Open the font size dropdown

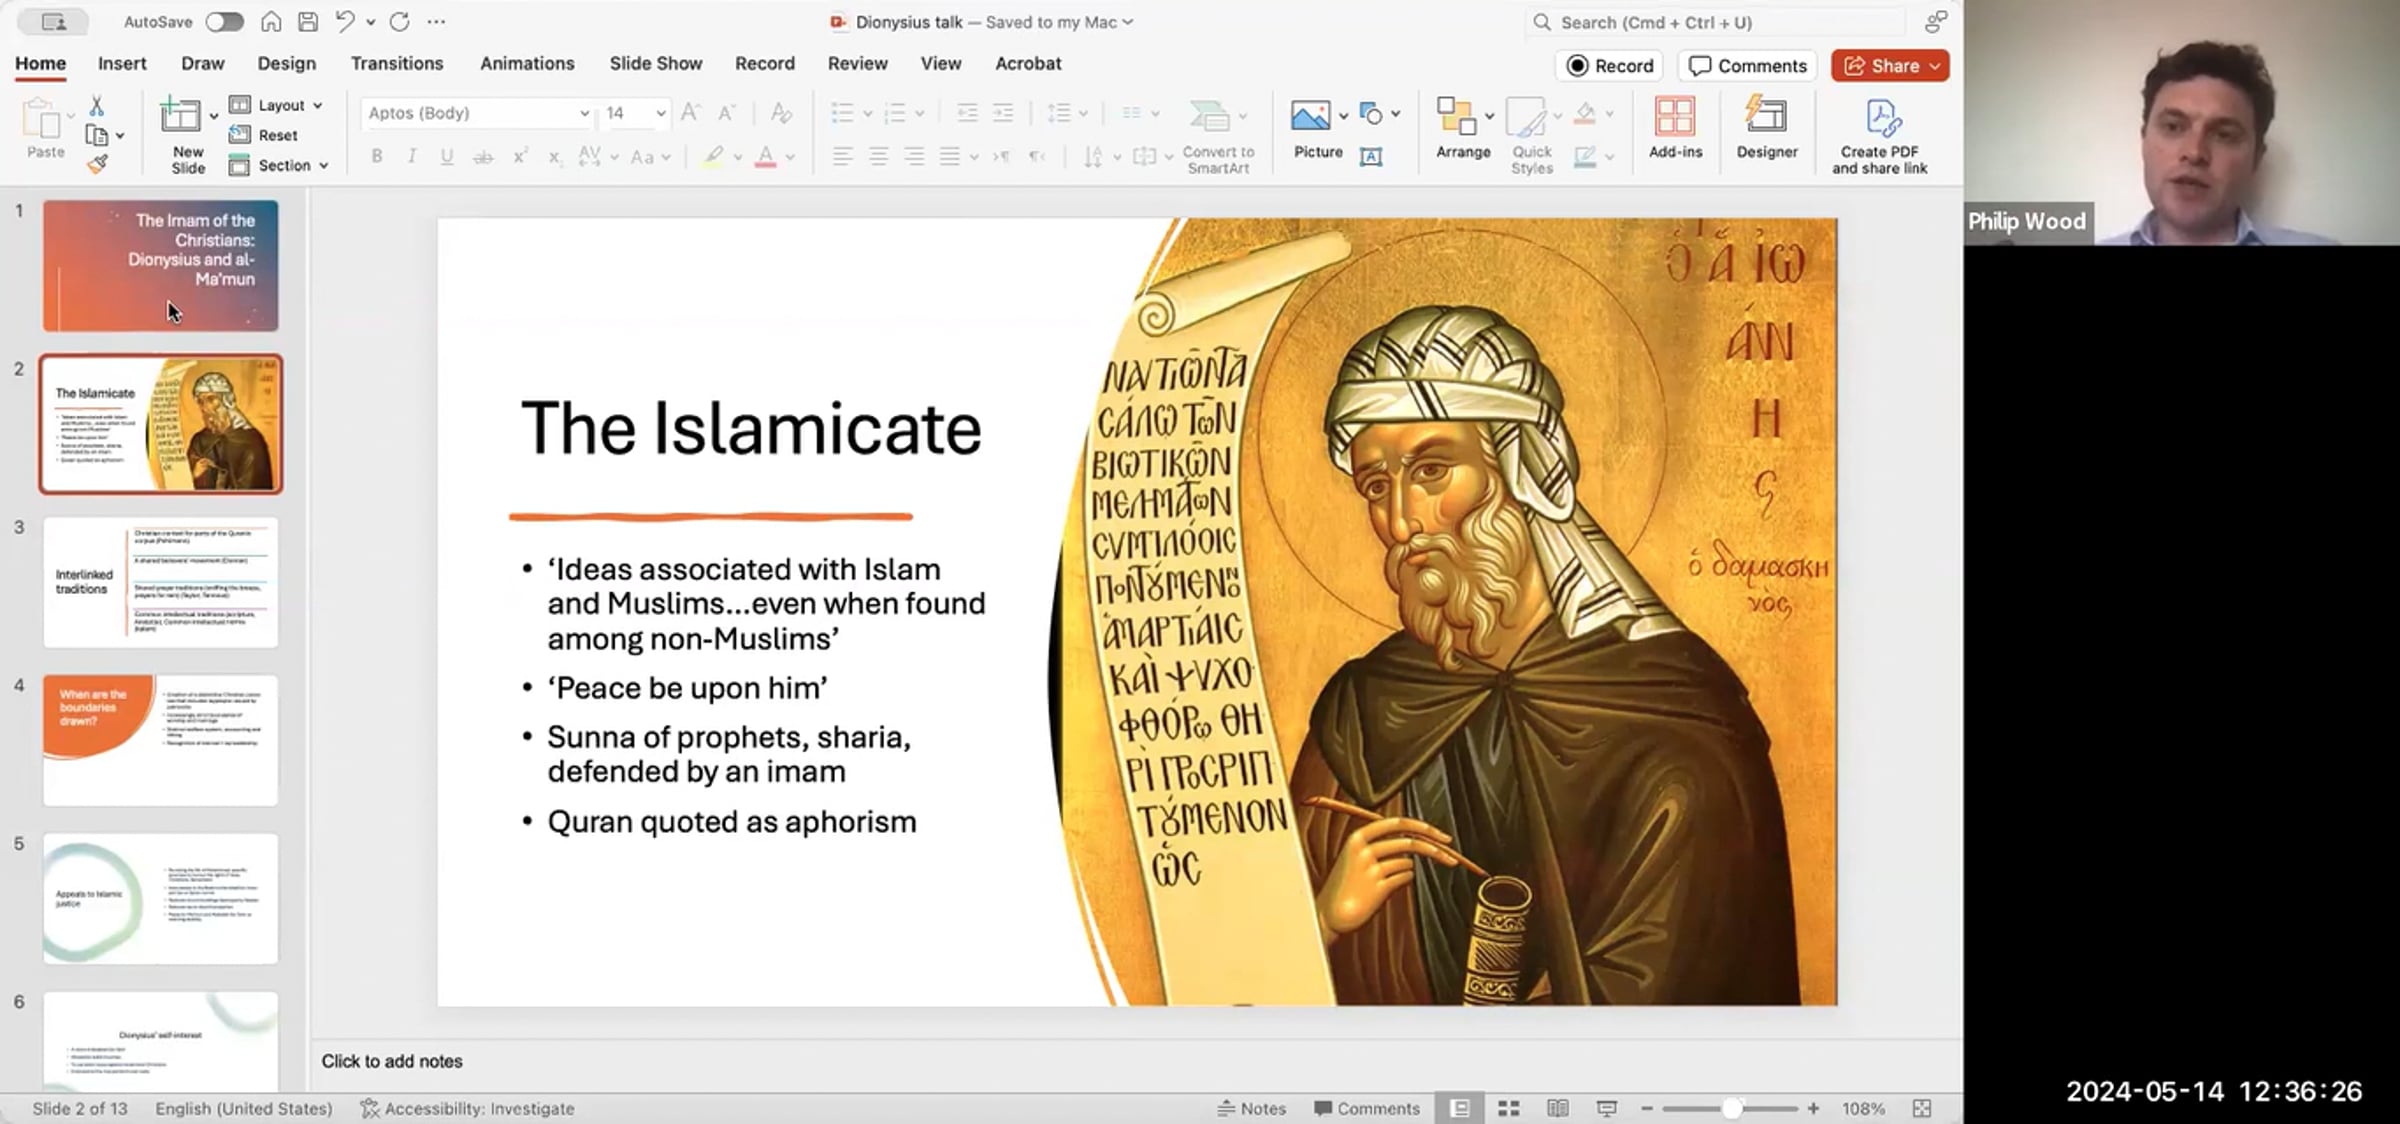(x=661, y=113)
